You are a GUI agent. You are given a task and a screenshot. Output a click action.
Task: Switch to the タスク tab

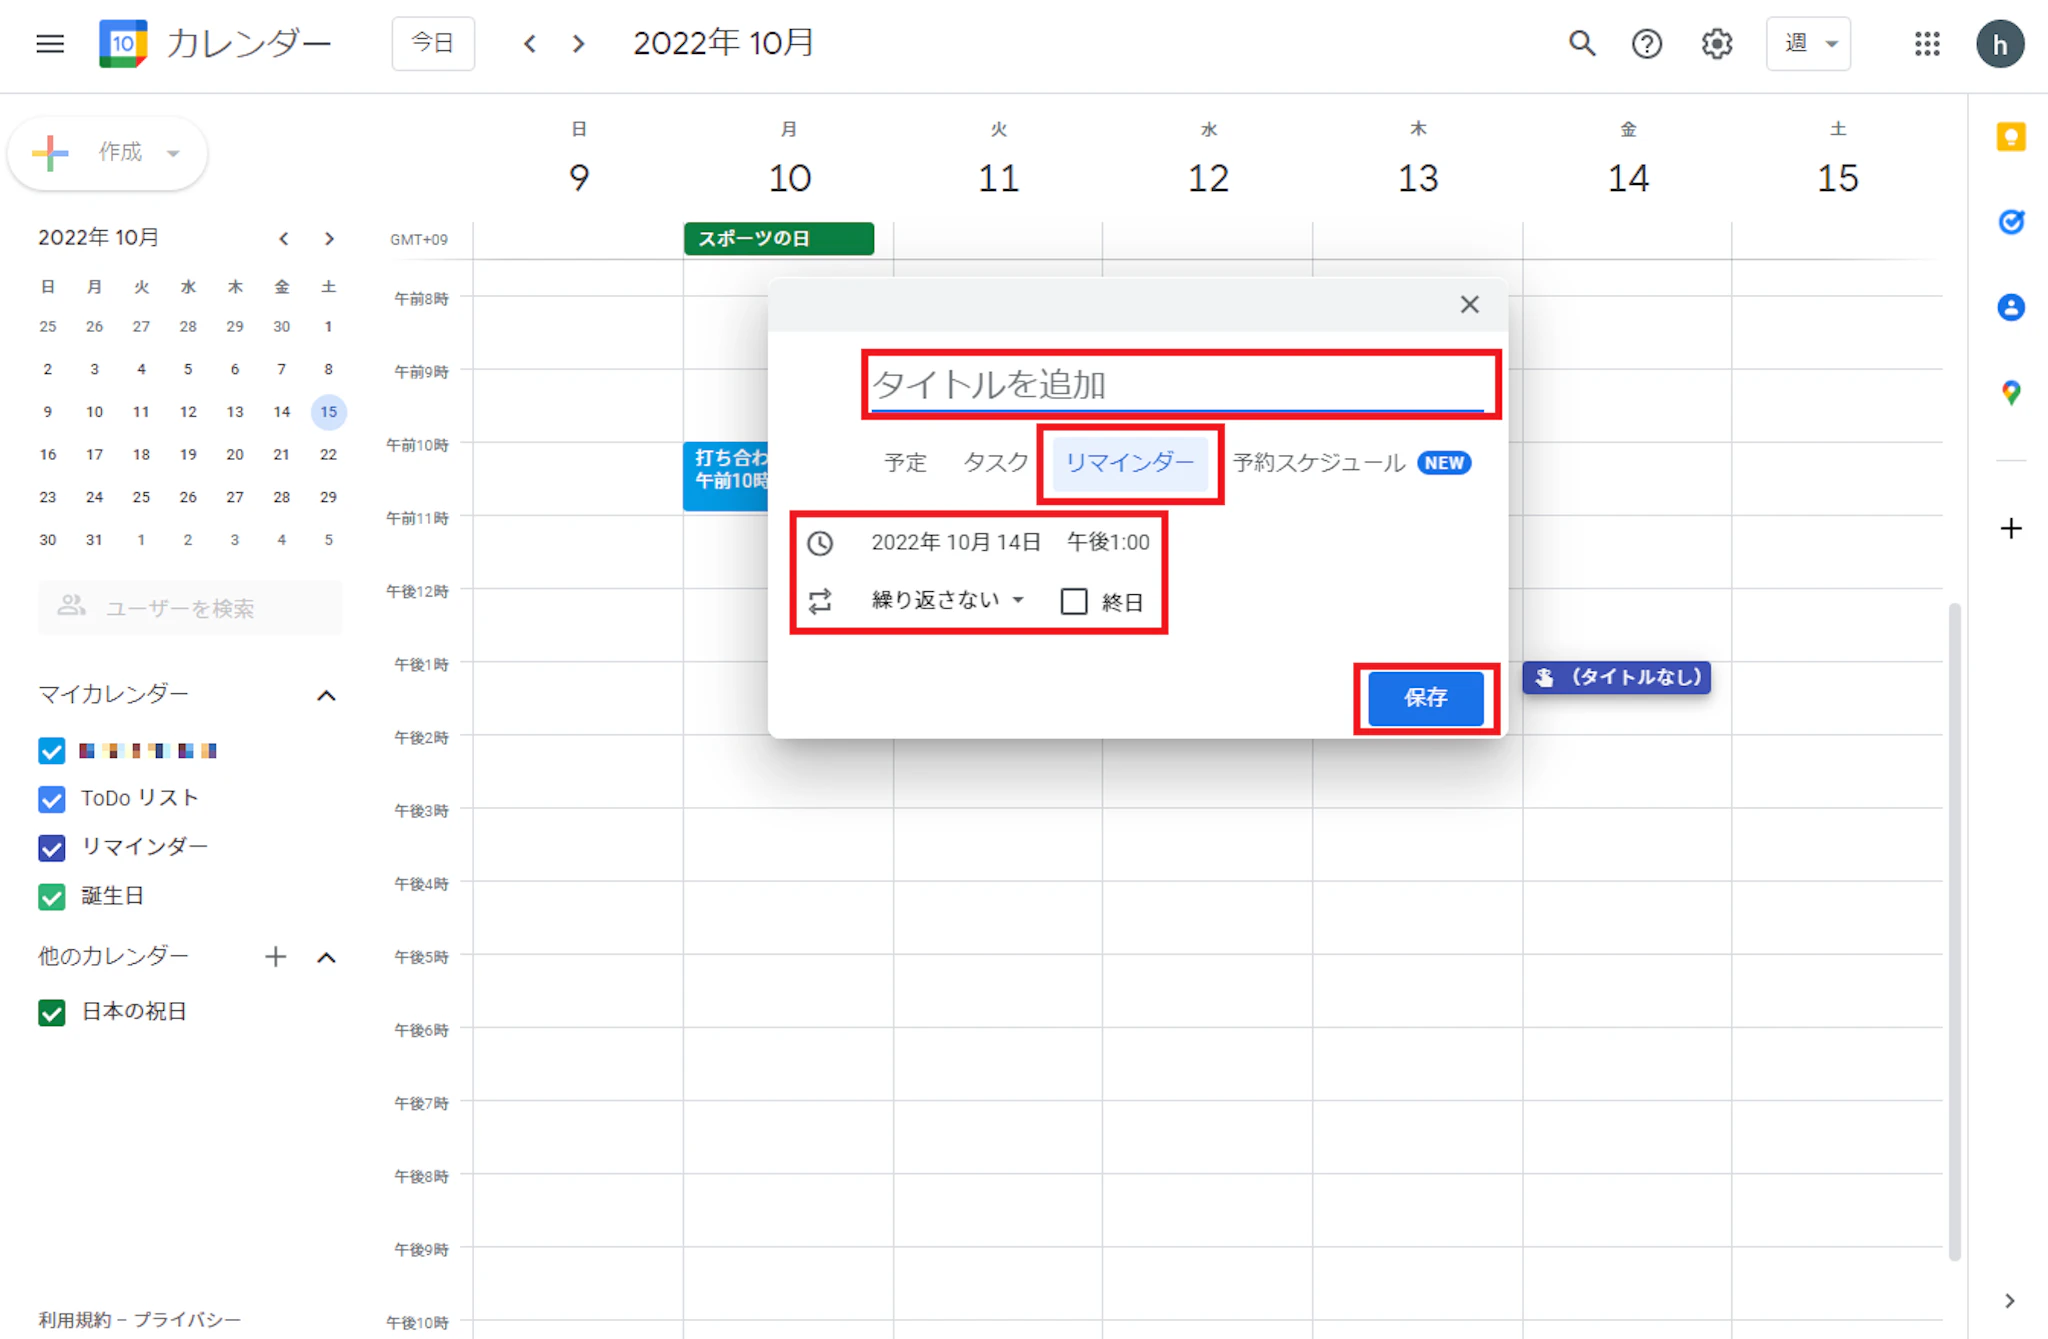click(995, 463)
